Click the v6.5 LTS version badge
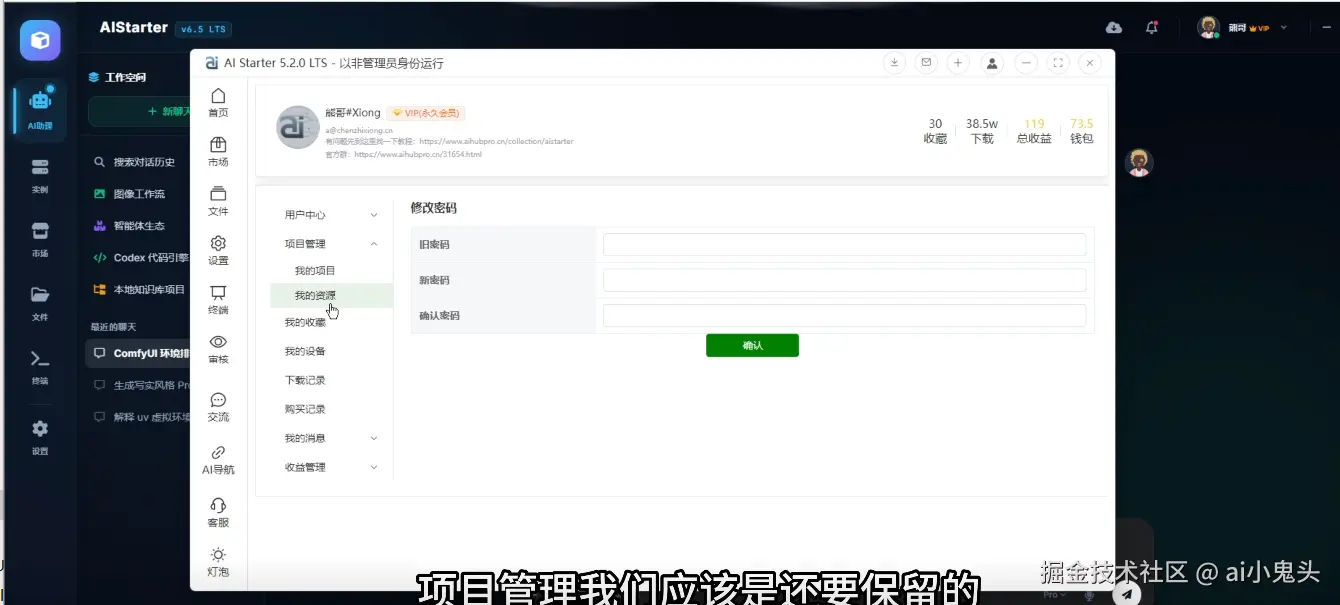The width and height of the screenshot is (1340, 605). tap(203, 29)
